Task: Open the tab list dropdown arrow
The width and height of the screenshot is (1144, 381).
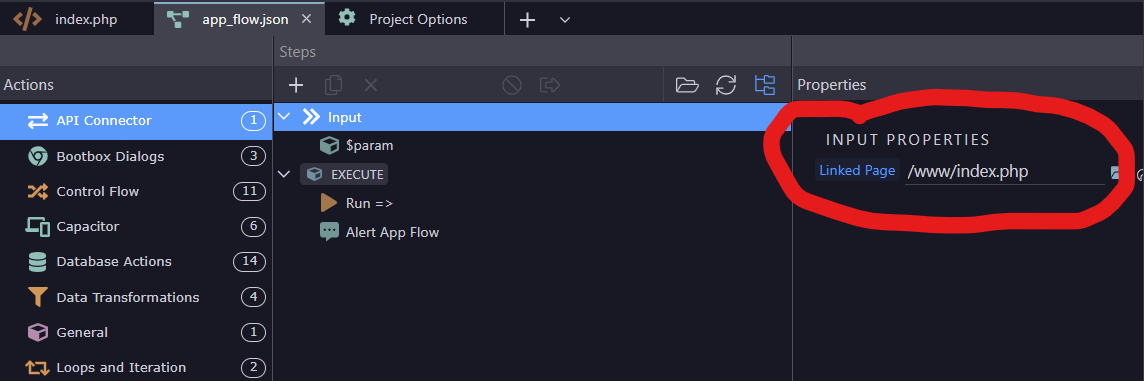Action: point(564,20)
